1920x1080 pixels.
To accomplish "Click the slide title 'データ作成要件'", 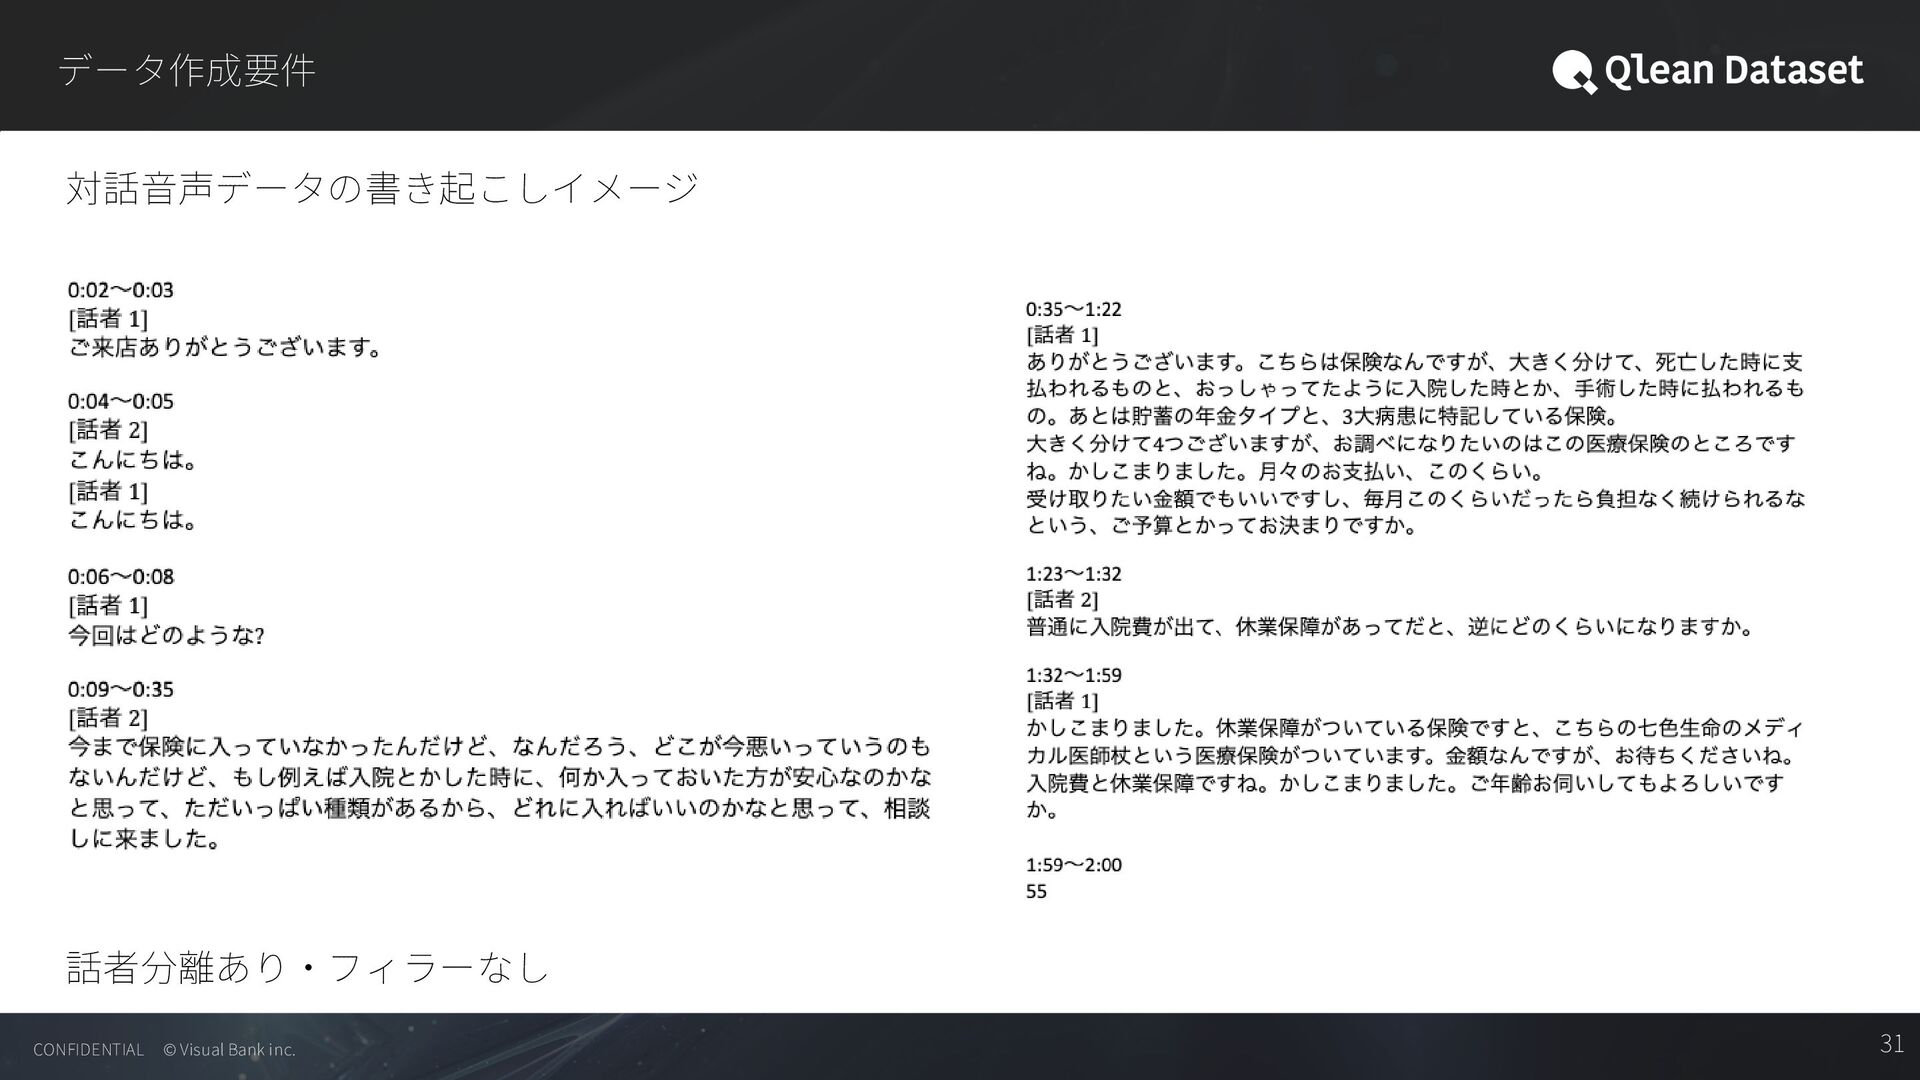I will [187, 70].
